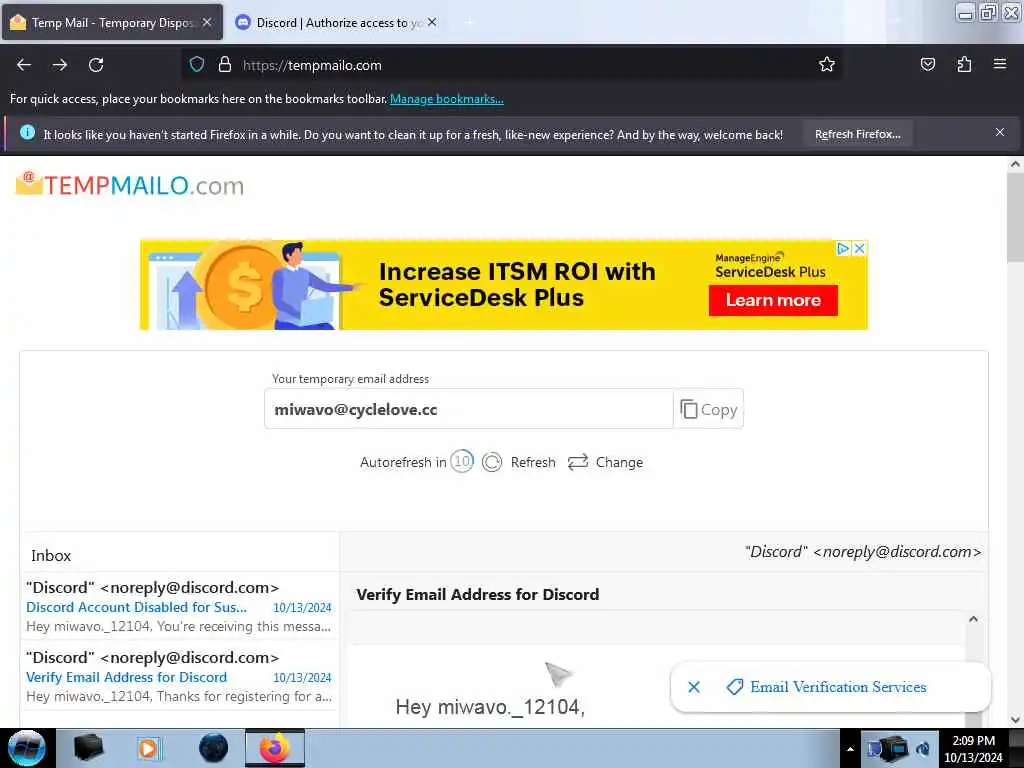This screenshot has width=1024, height=768.
Task: Open the extensions puzzle icon
Action: click(964, 64)
